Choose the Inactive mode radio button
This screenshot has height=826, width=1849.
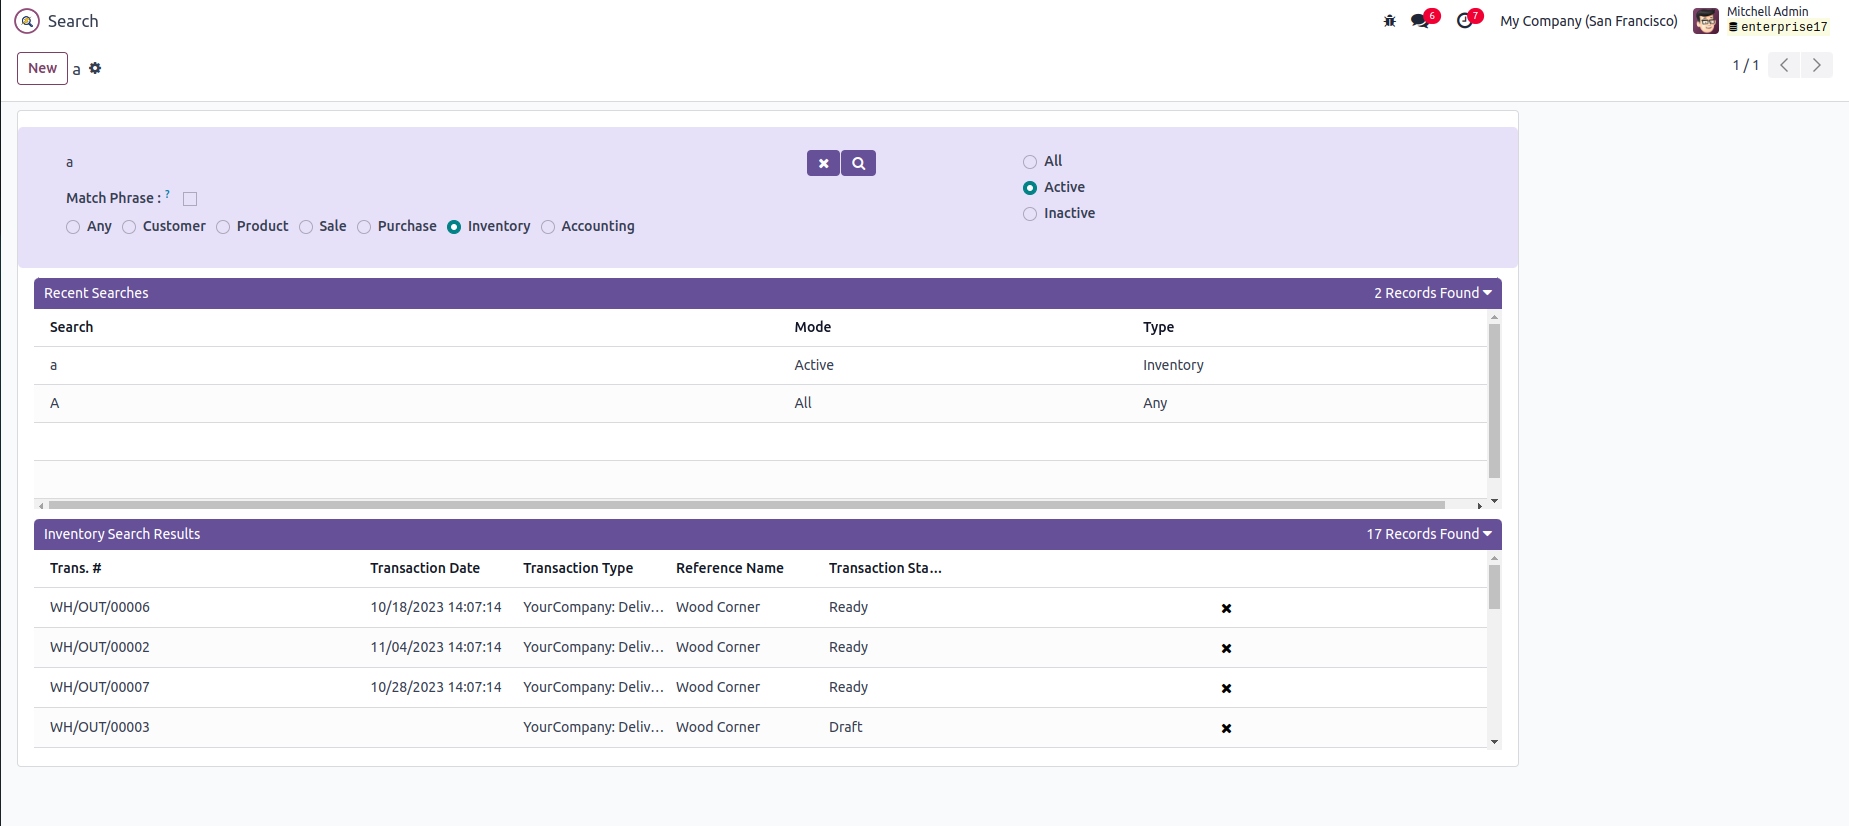1030,214
